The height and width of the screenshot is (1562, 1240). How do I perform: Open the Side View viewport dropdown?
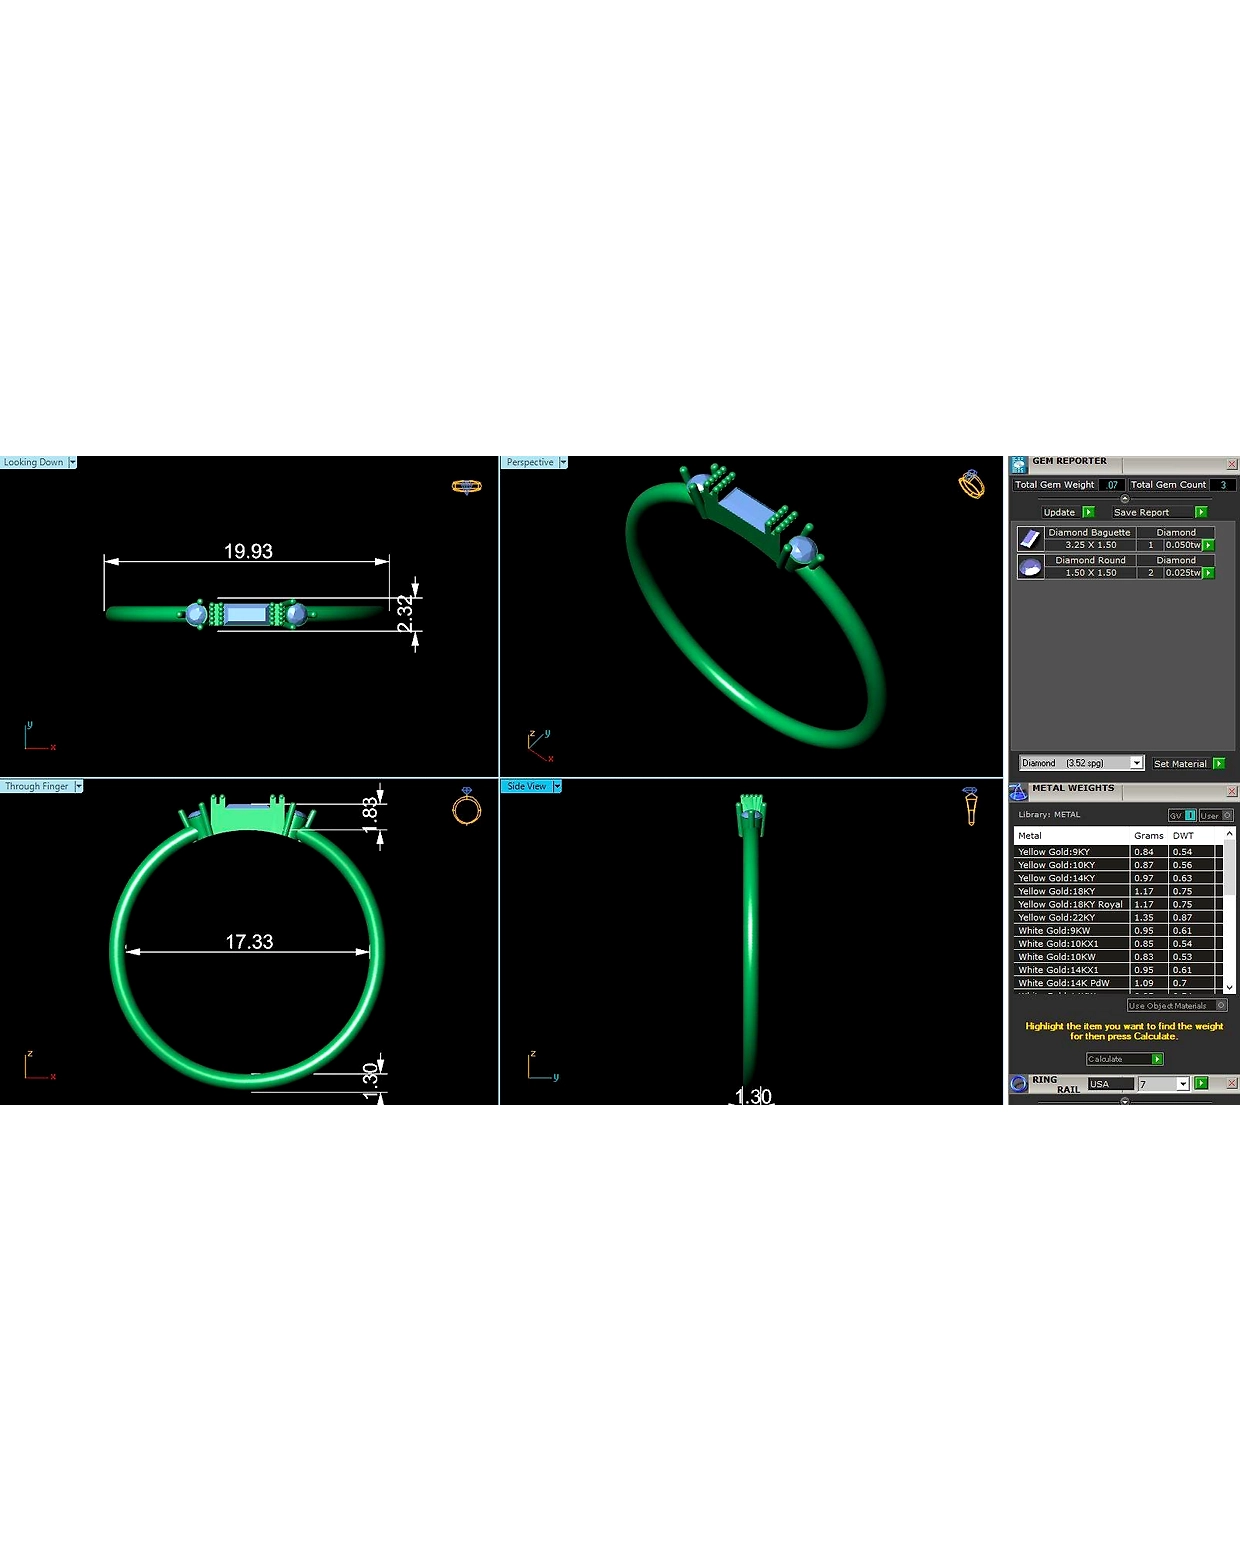(x=557, y=786)
